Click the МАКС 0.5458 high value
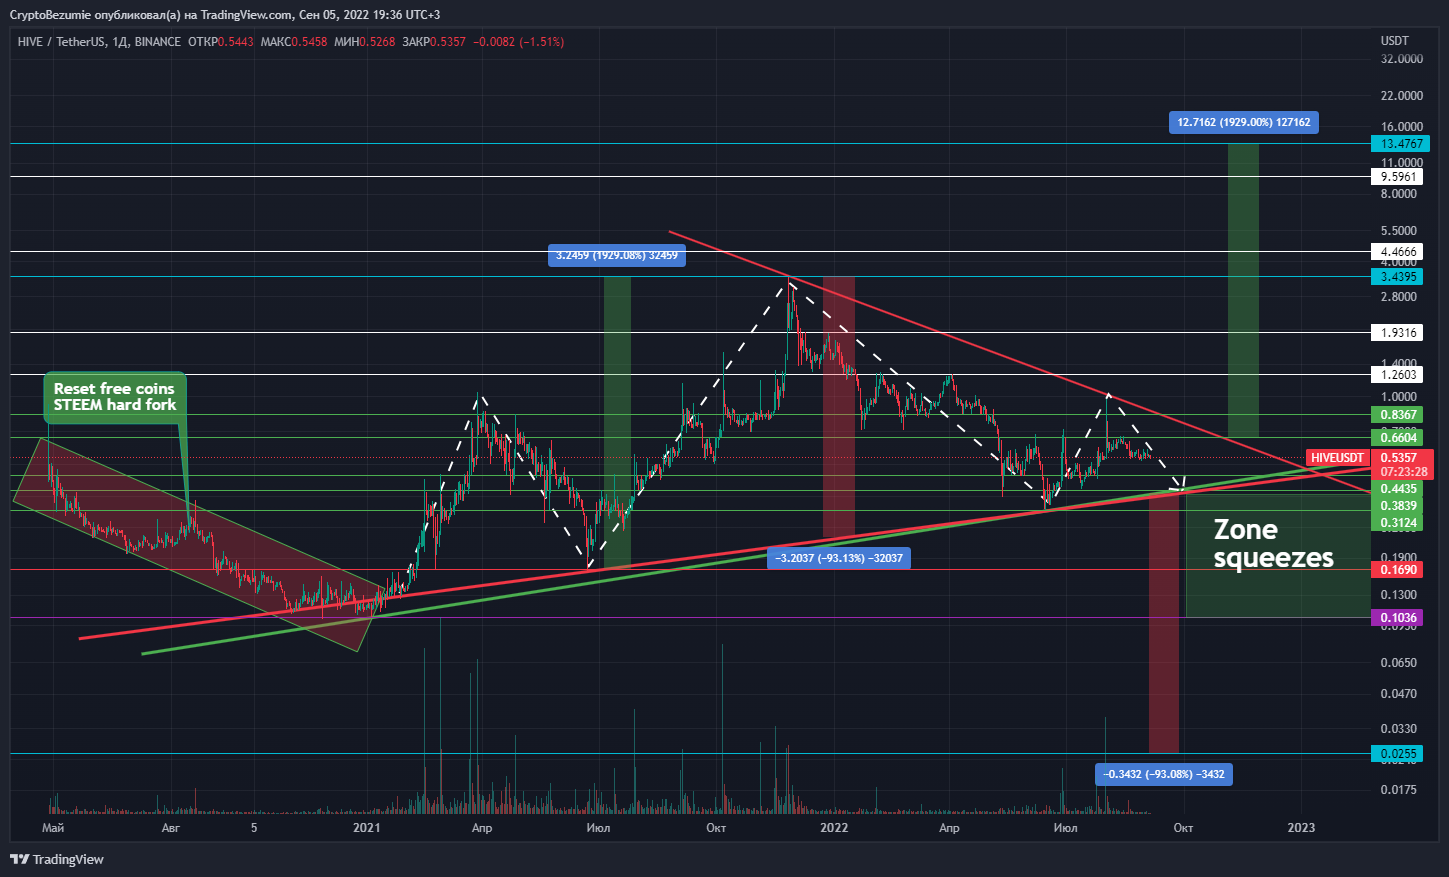The image size is (1449, 877). 294,42
